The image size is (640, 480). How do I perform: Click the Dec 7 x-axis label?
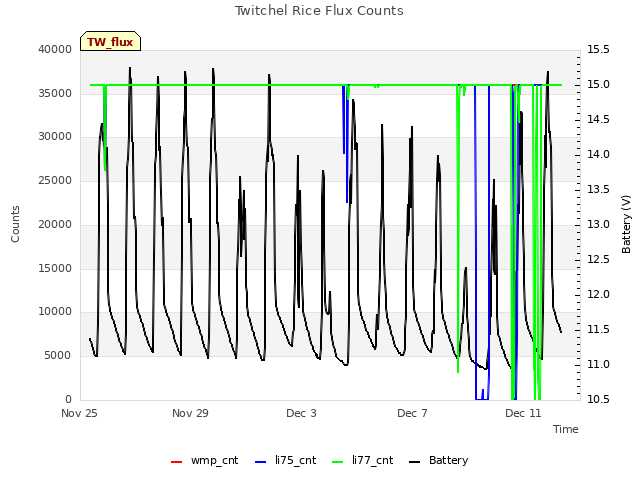tap(412, 413)
